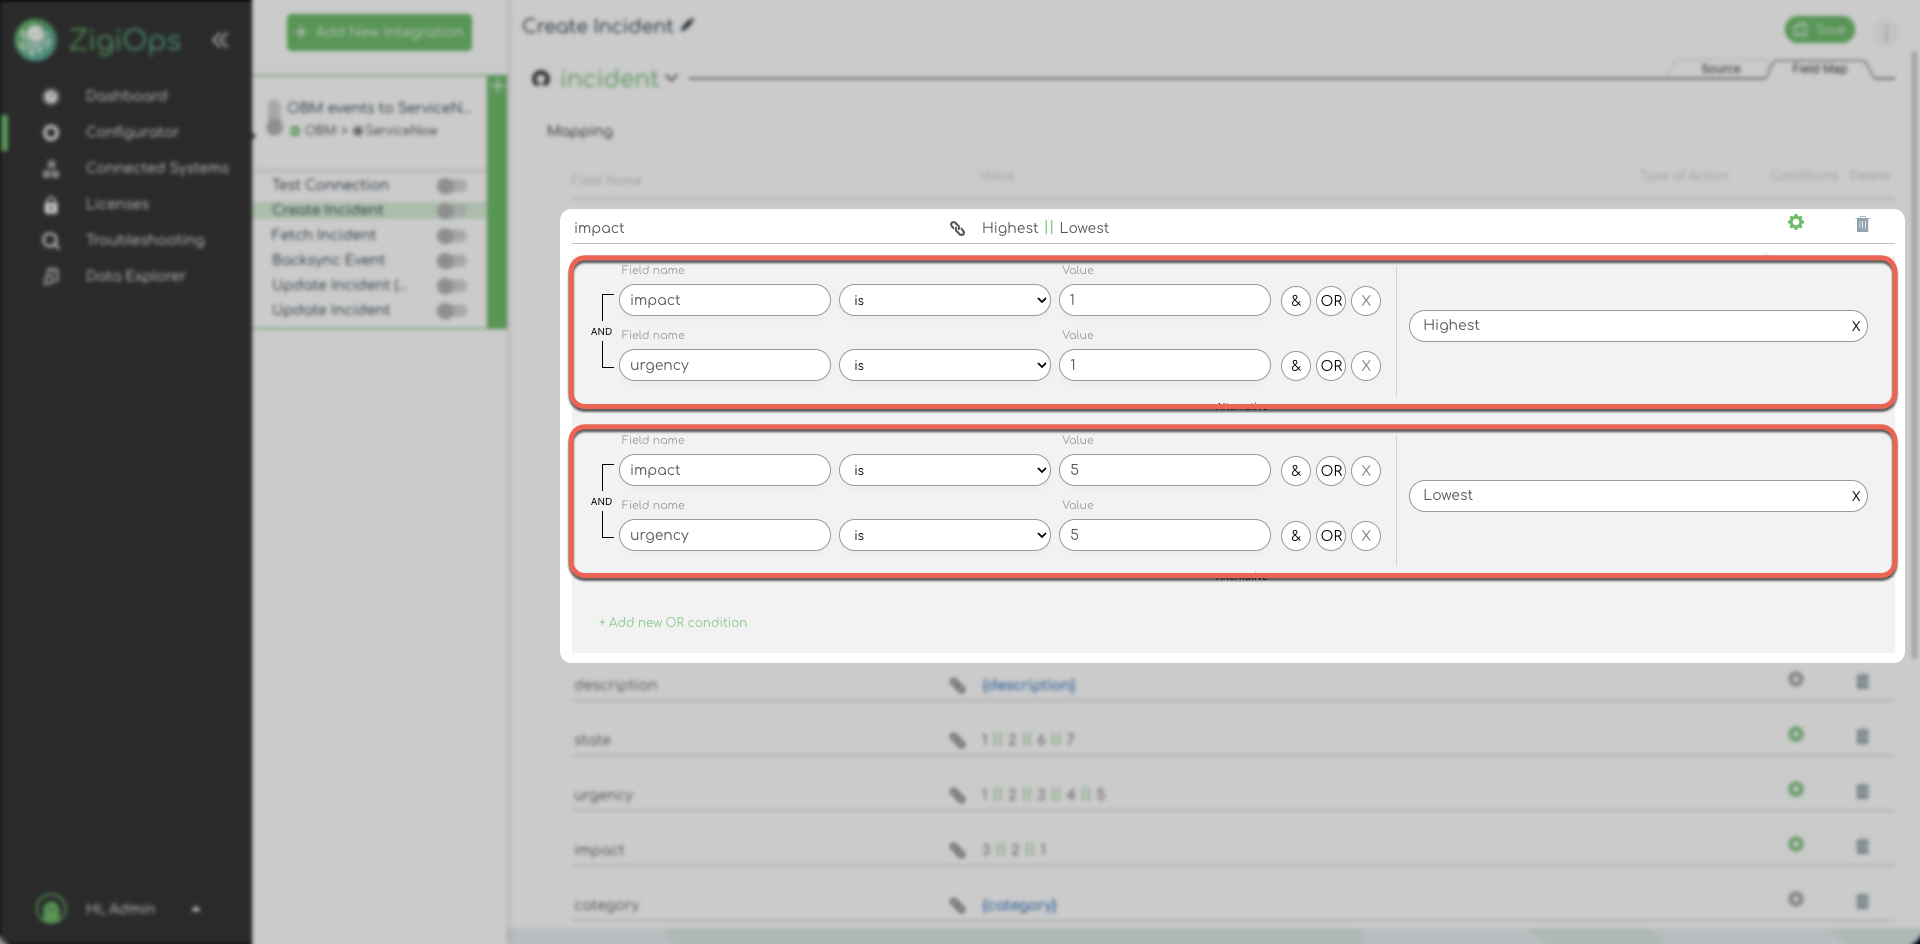
Task: Switch to the Source tab
Action: point(1720,69)
